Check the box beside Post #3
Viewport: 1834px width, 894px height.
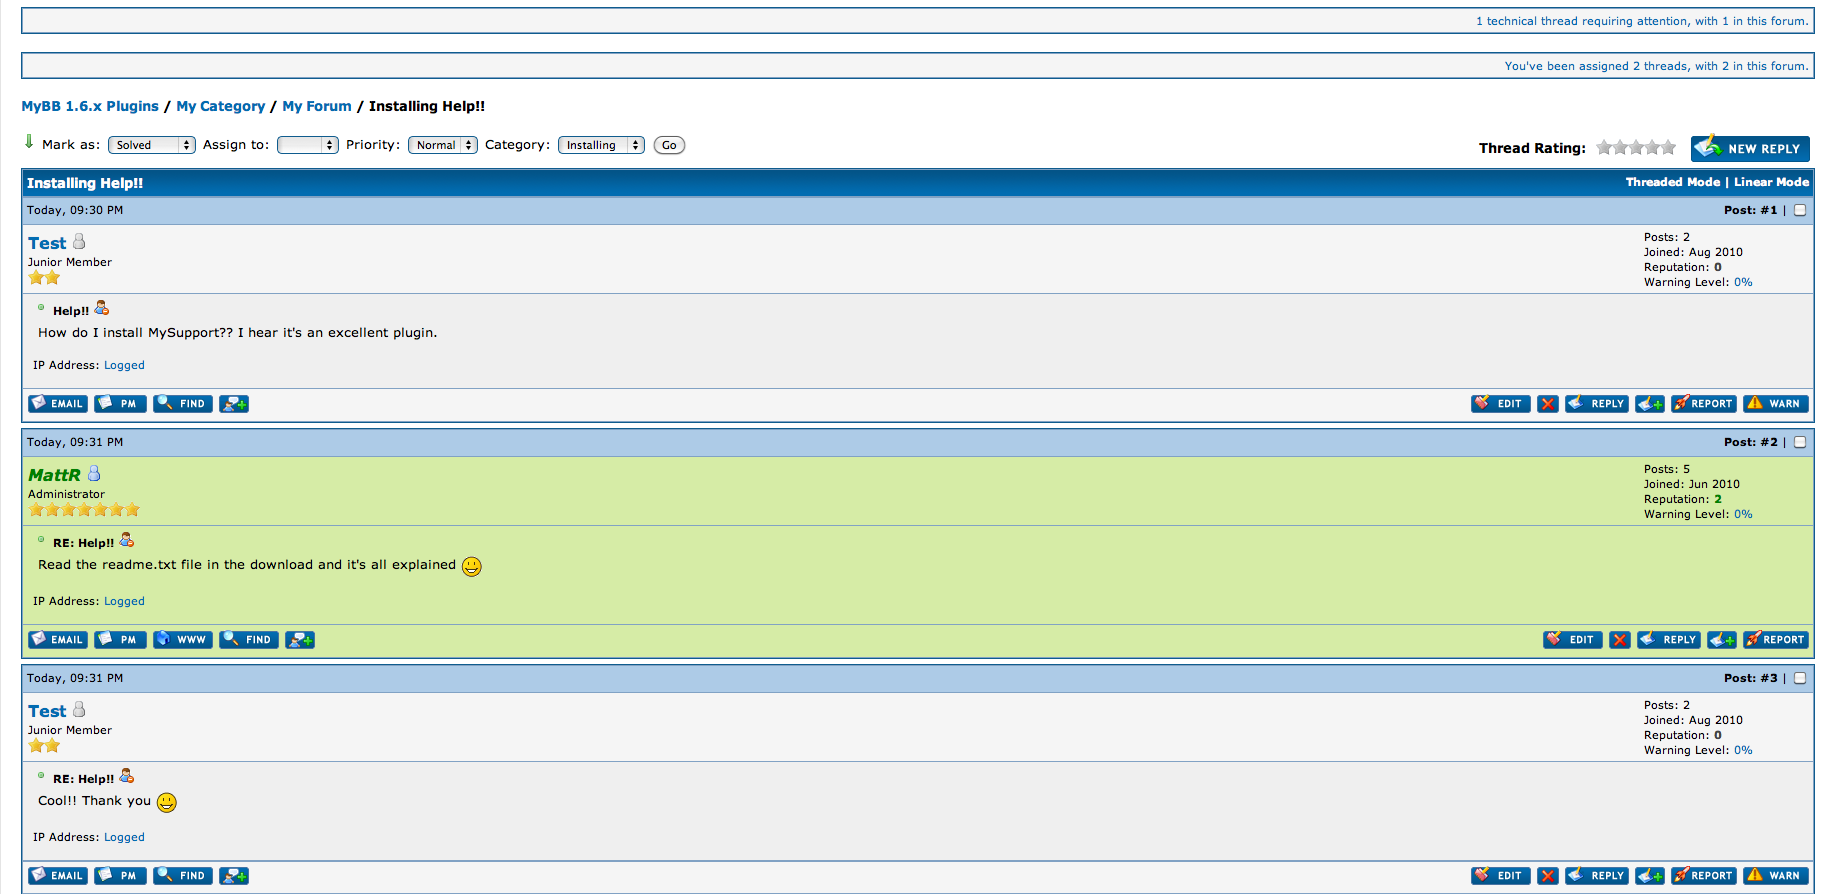1800,678
